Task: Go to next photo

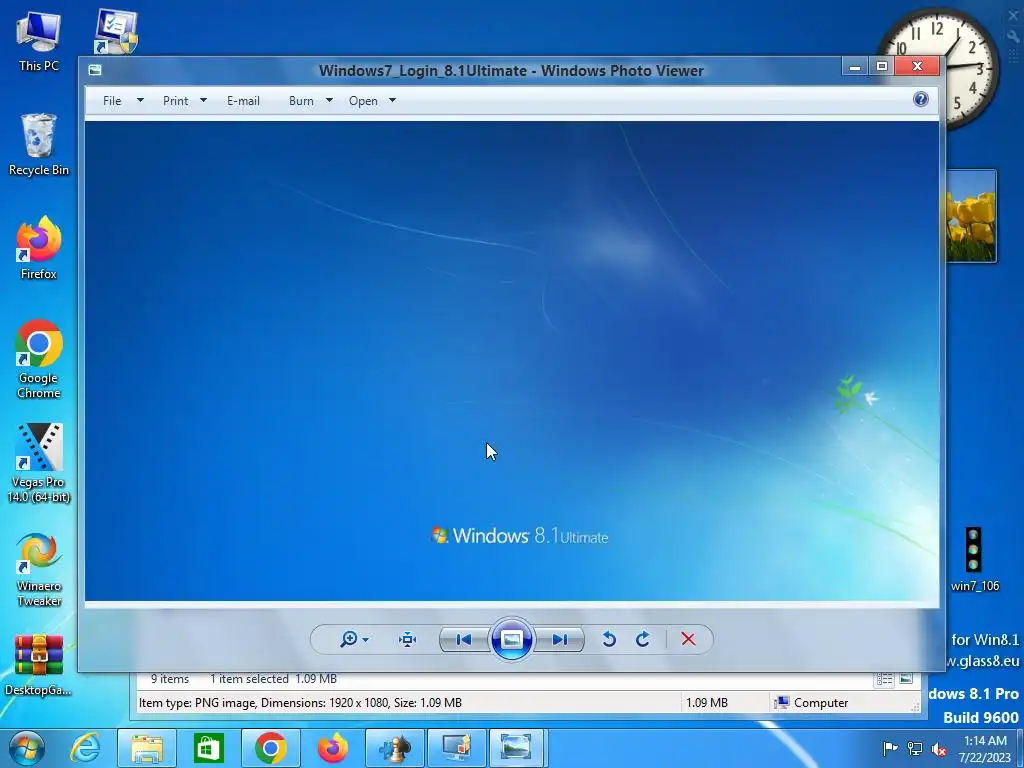Action: point(560,639)
